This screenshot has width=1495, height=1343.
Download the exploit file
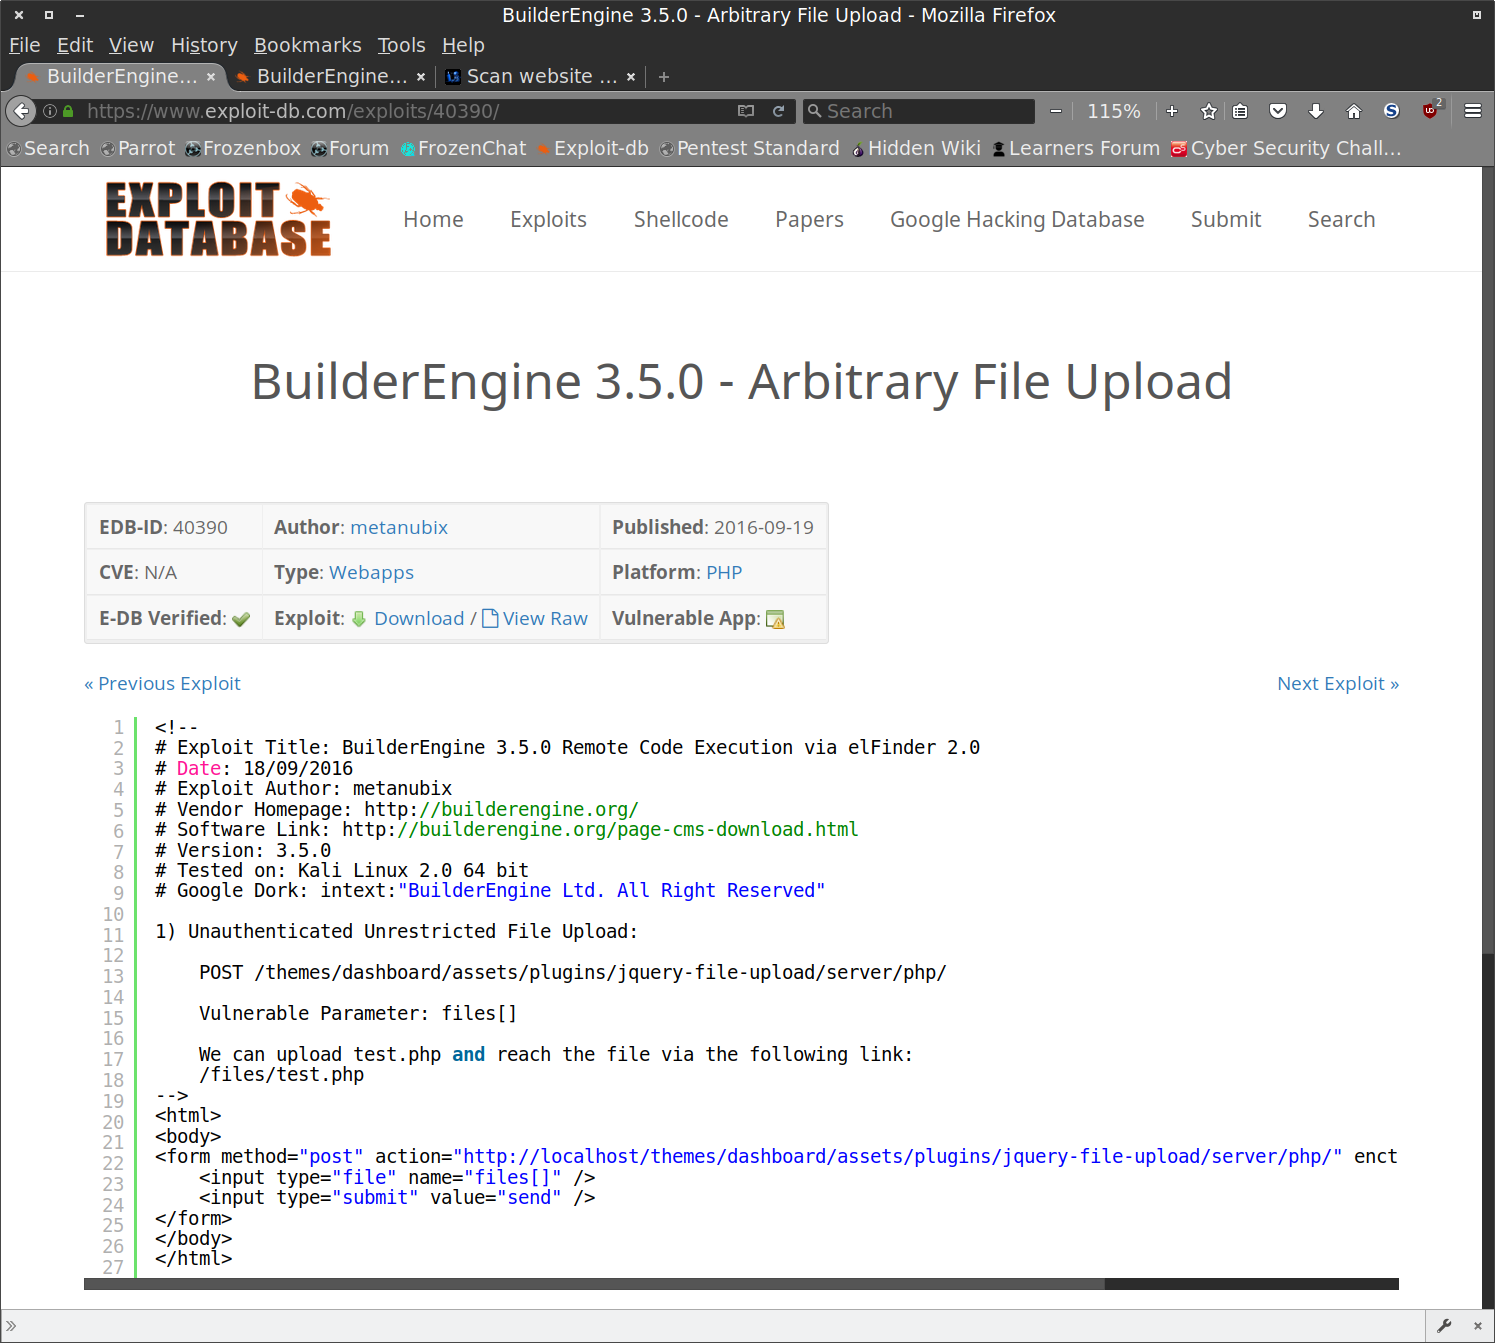pyautogui.click(x=419, y=619)
